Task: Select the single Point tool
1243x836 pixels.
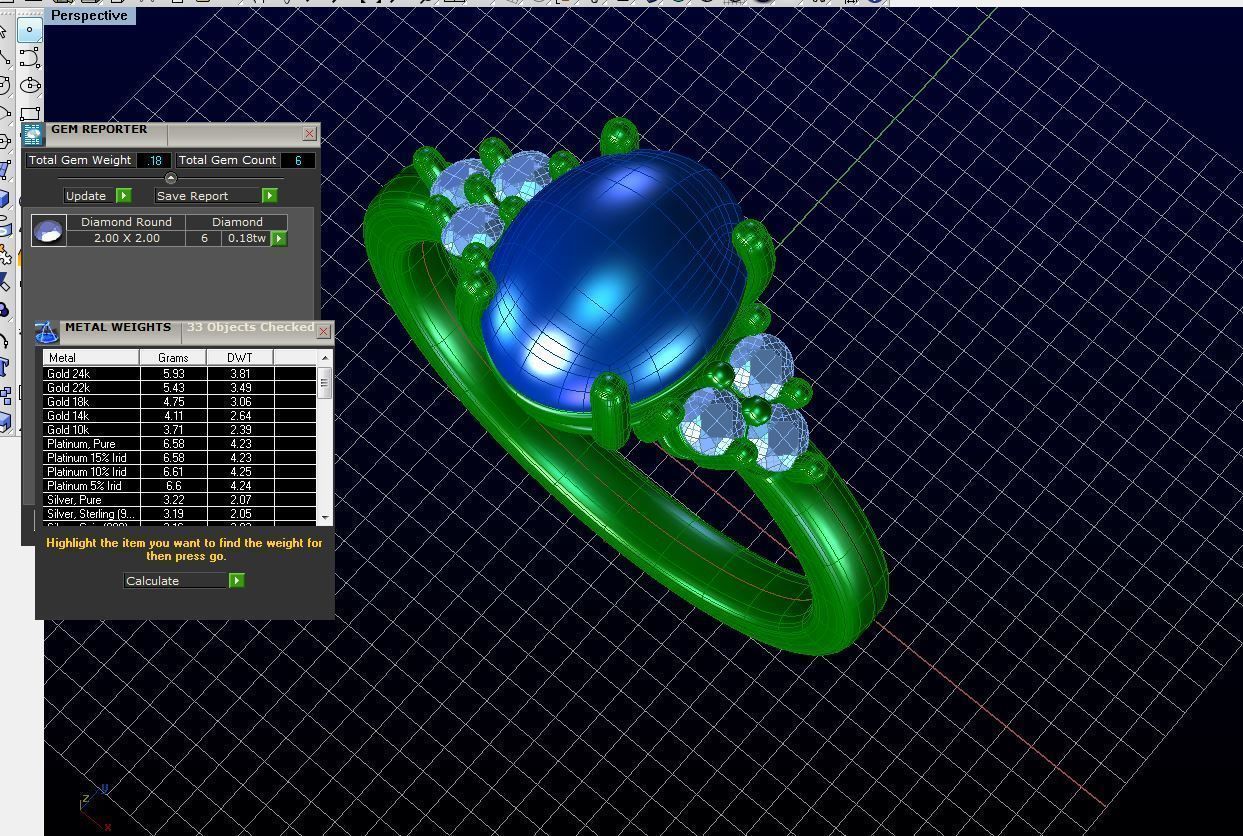Action: point(30,30)
